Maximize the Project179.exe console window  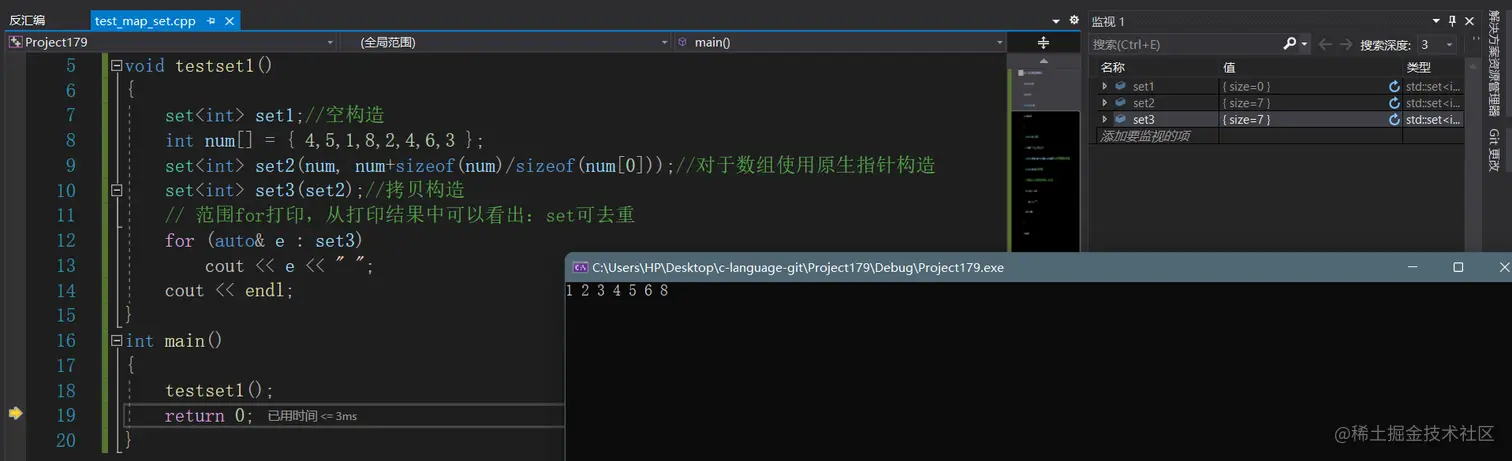(1458, 267)
